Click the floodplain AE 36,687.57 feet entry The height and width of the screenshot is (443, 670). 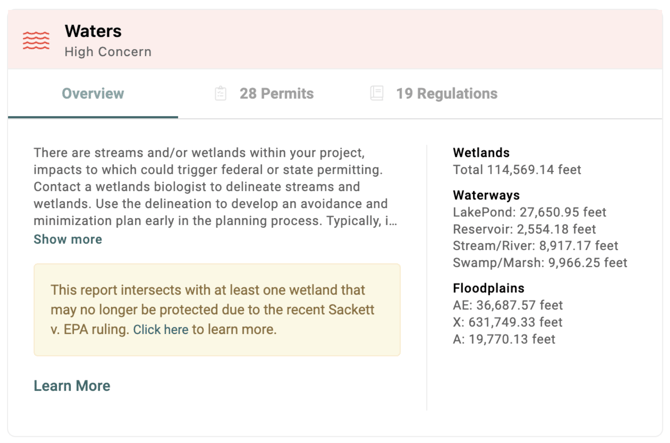508,305
